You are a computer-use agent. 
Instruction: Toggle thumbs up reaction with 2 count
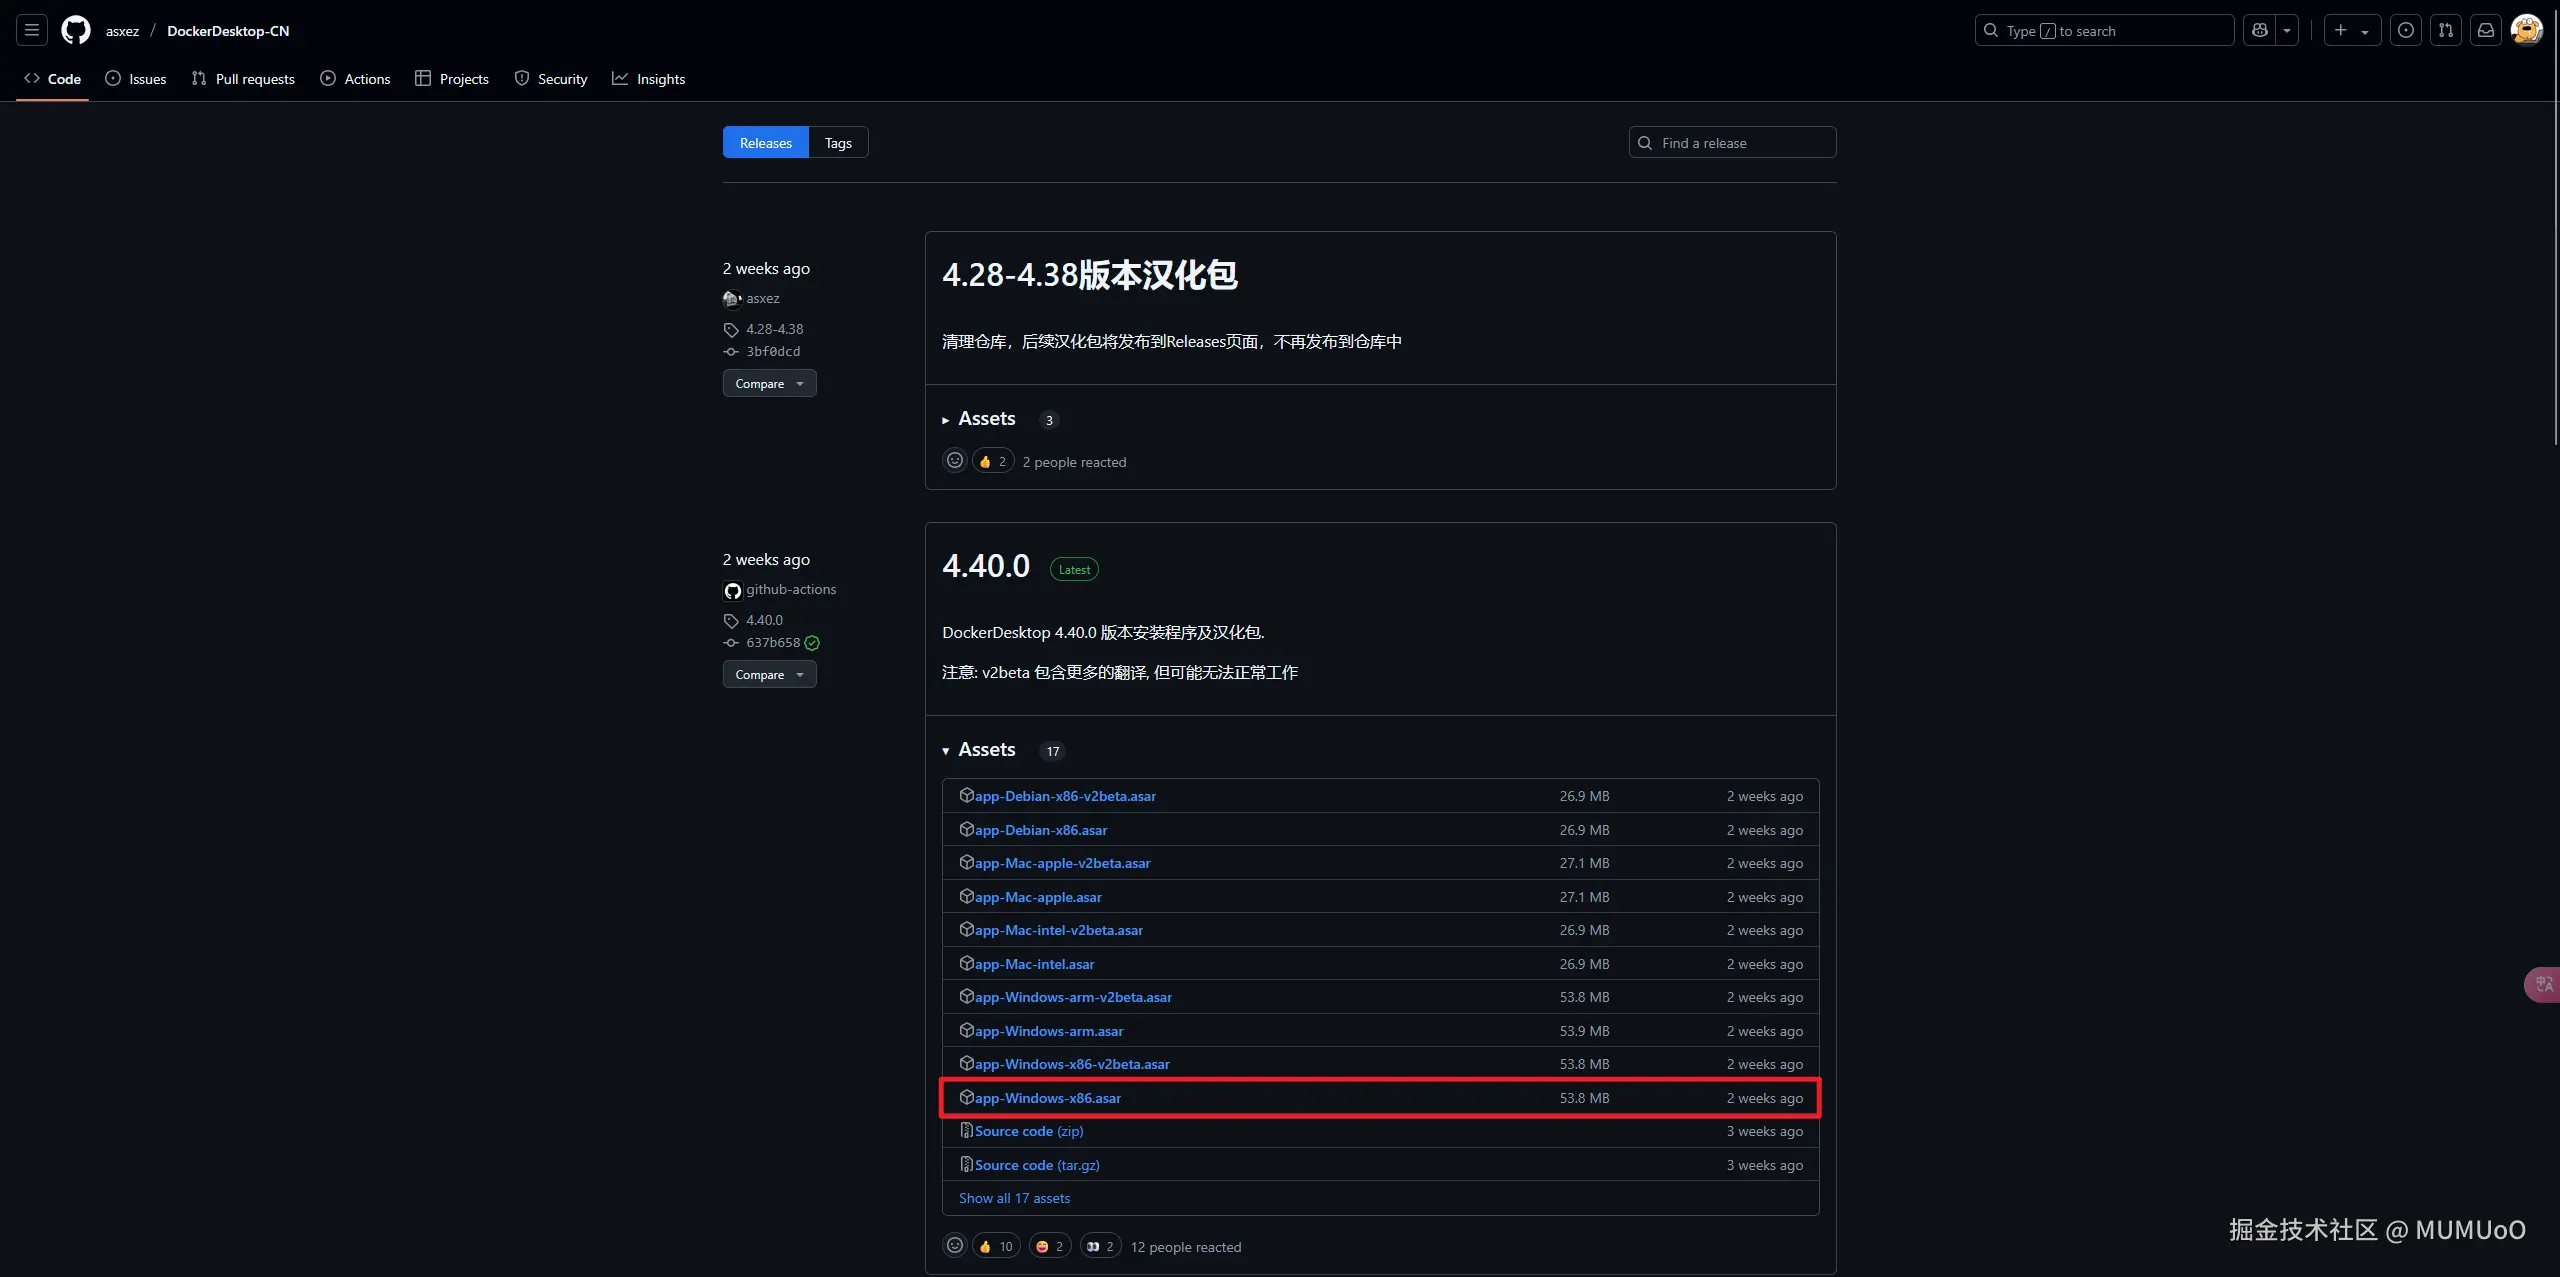[x=993, y=461]
